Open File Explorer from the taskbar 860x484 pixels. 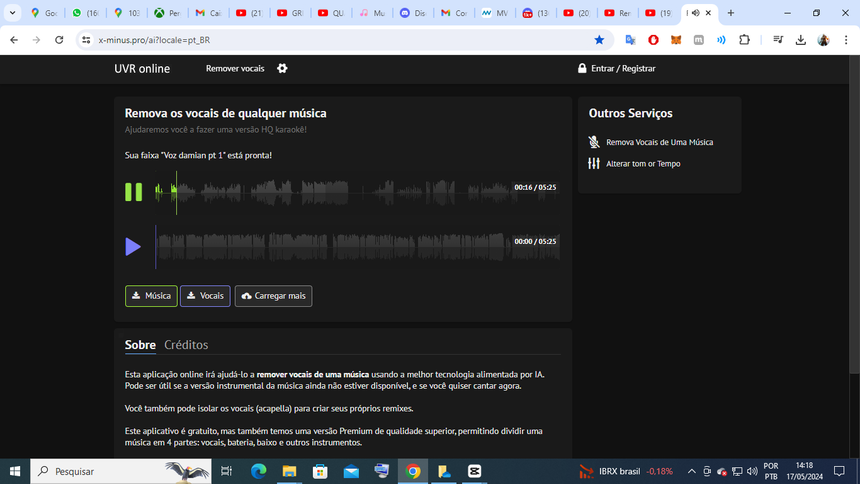pos(289,471)
